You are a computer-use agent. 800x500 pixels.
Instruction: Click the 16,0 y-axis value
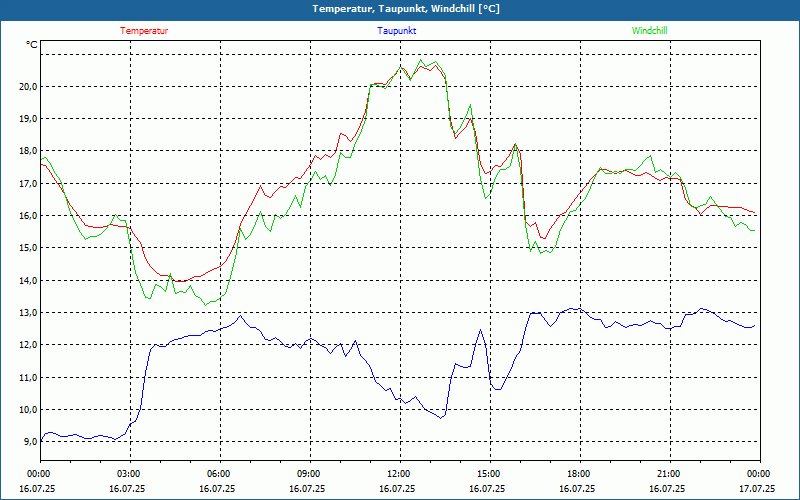(x=29, y=215)
